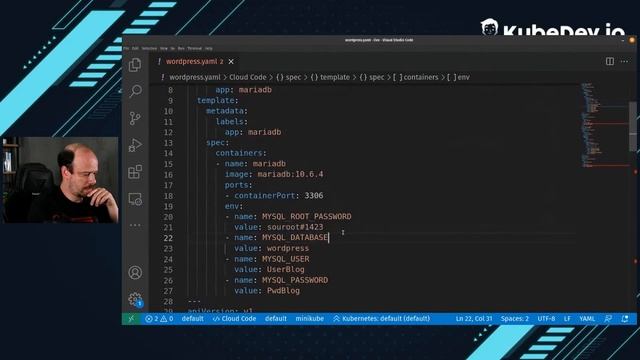Expand wordpress.yaml breadcrumb
Image resolution: width=640 pixels, height=360 pixels.
click(195, 77)
